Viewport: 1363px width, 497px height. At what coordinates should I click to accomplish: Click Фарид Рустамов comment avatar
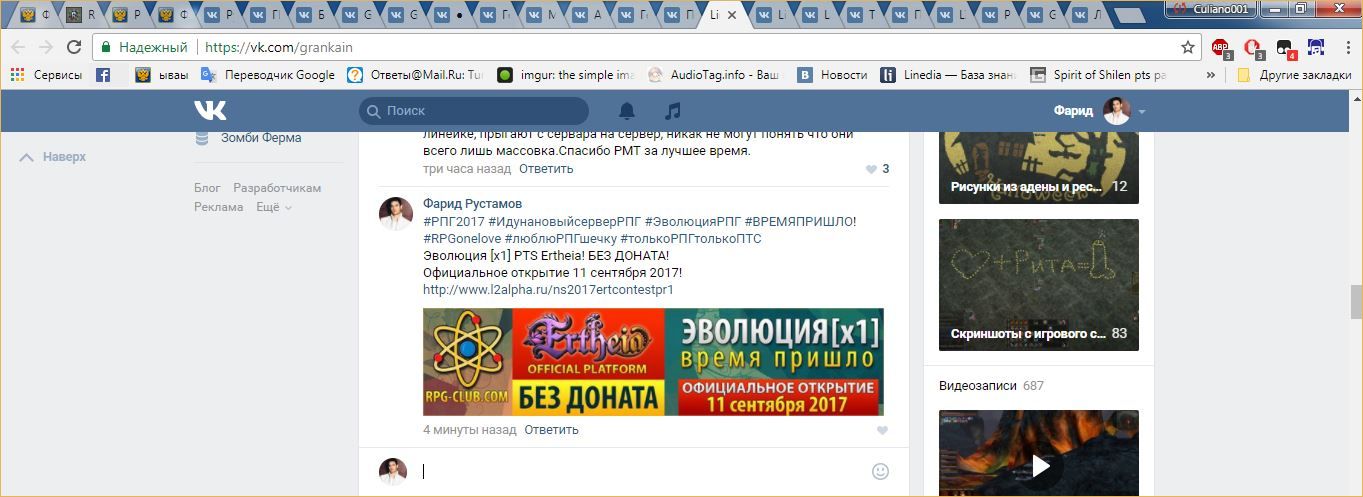[396, 214]
